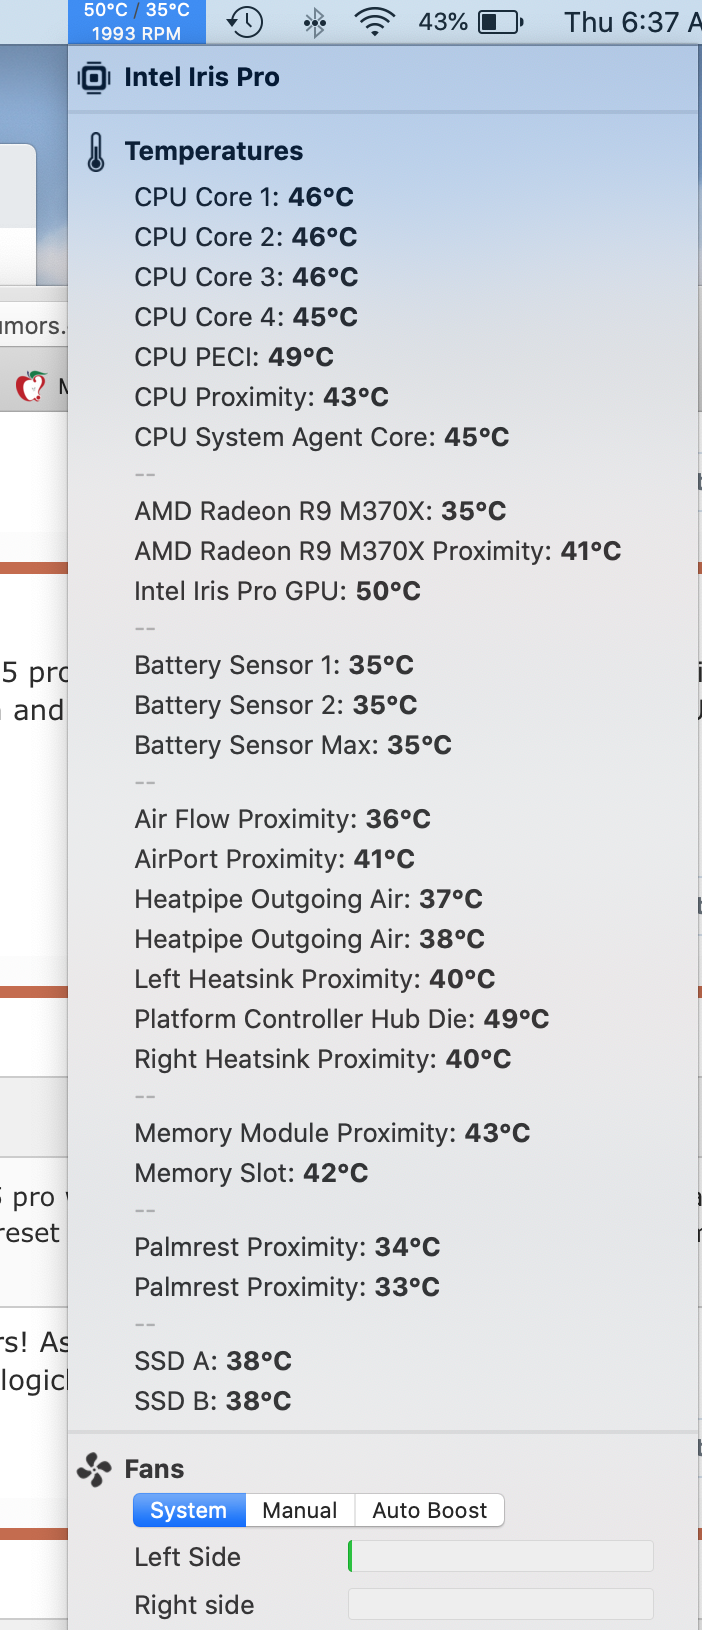
Task: Click the red apple favicon in browser
Action: click(x=31, y=386)
